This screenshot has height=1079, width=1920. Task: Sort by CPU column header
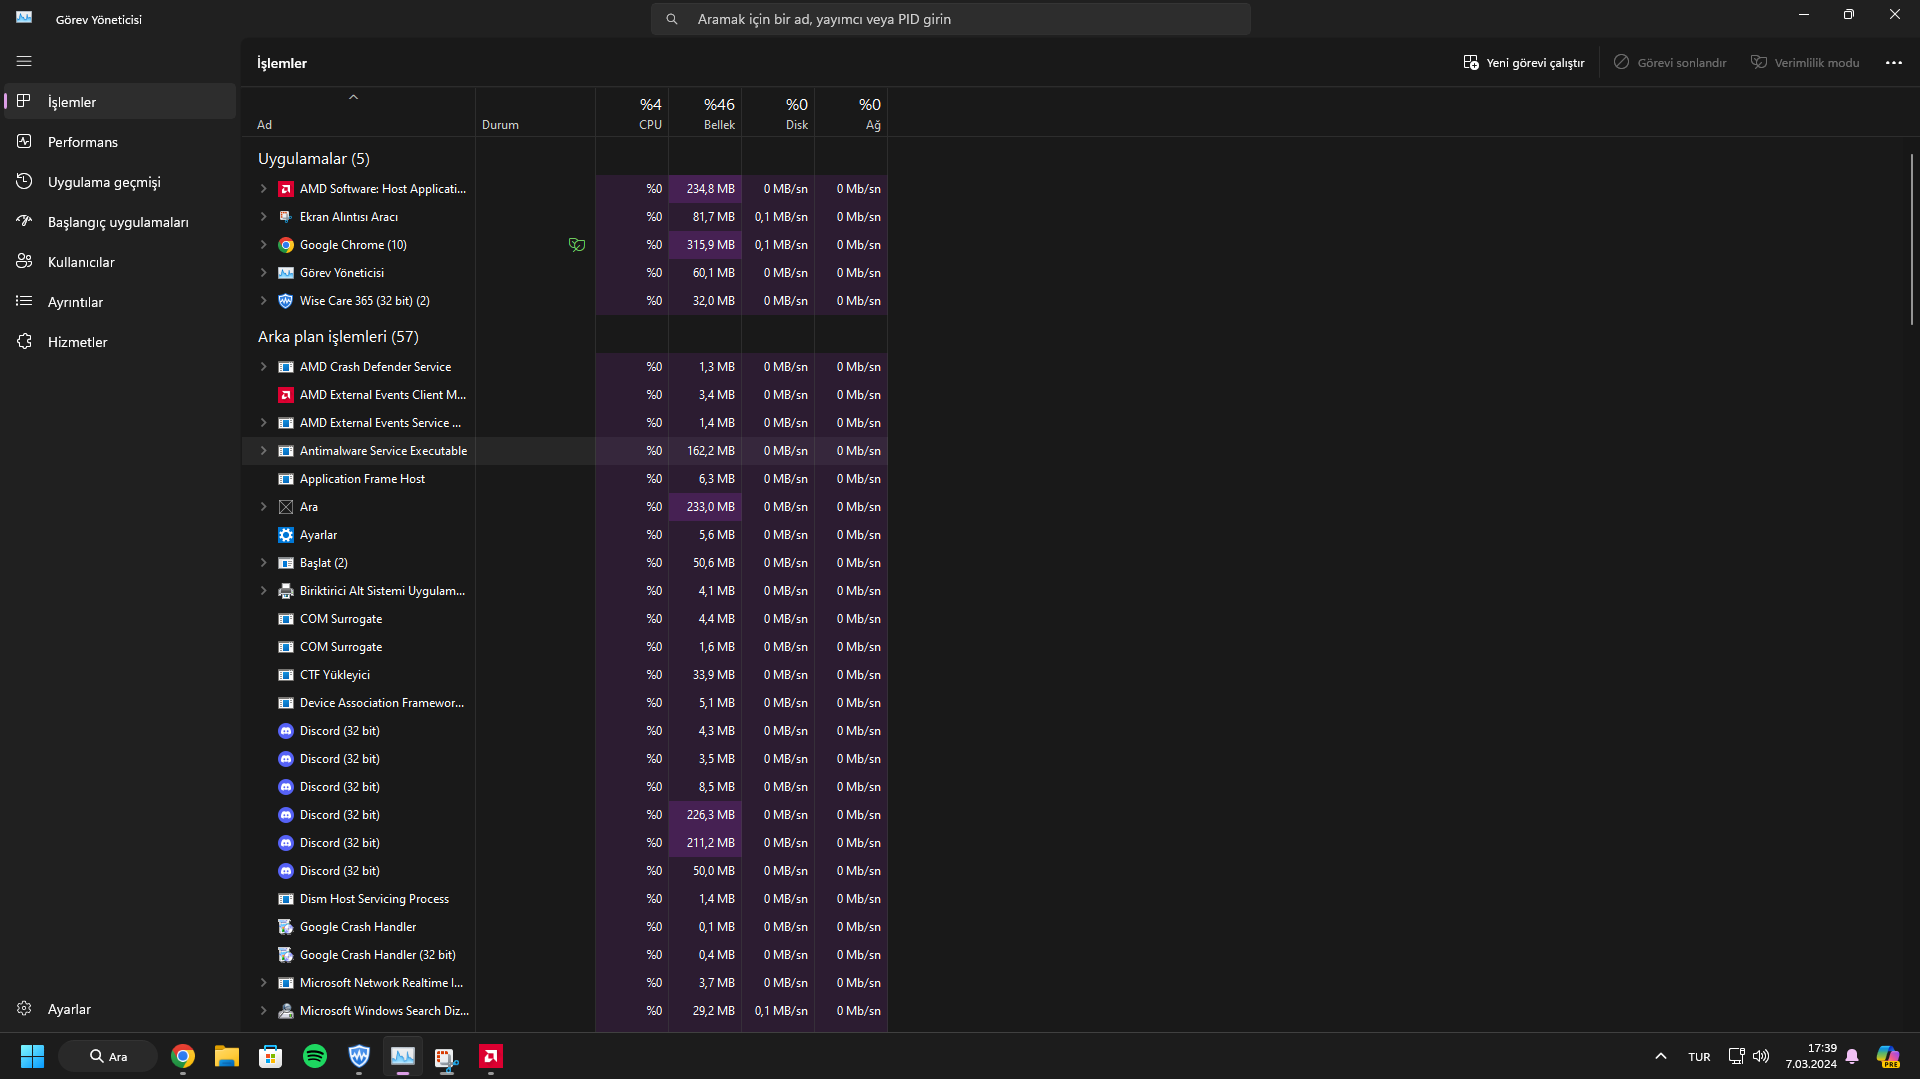coord(632,112)
